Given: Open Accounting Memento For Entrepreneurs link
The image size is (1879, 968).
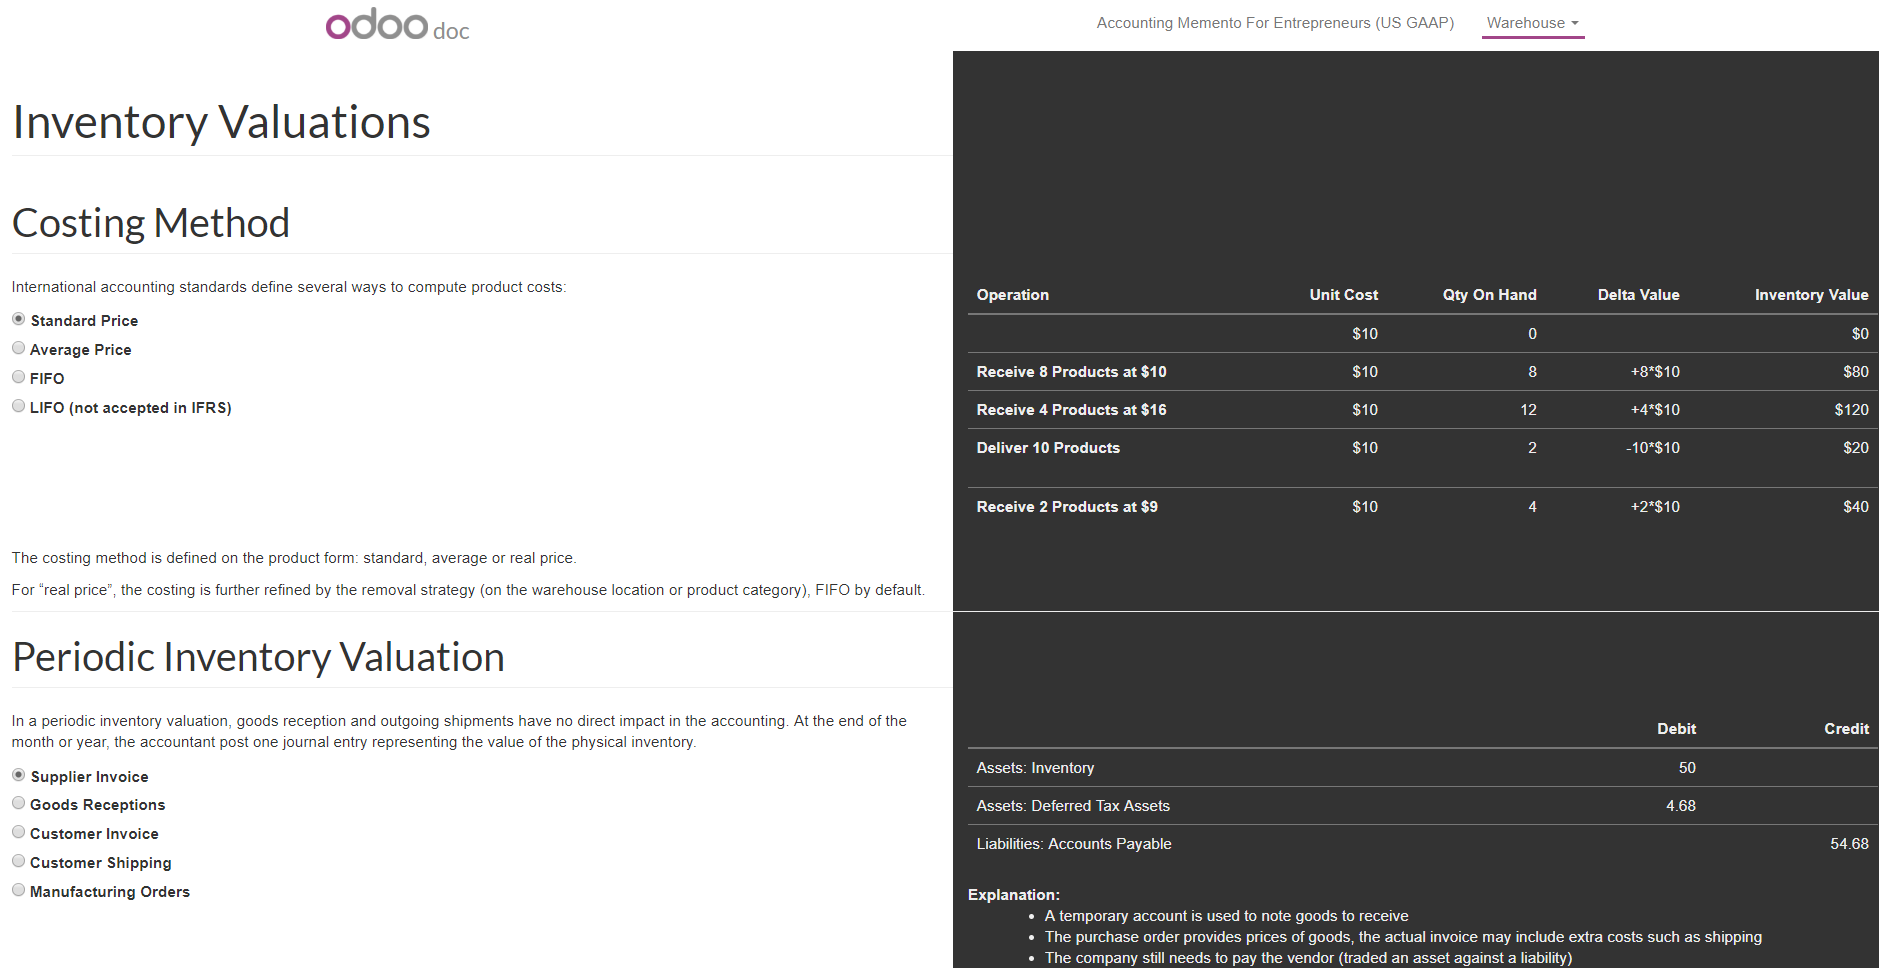Looking at the screenshot, I should [x=1274, y=23].
